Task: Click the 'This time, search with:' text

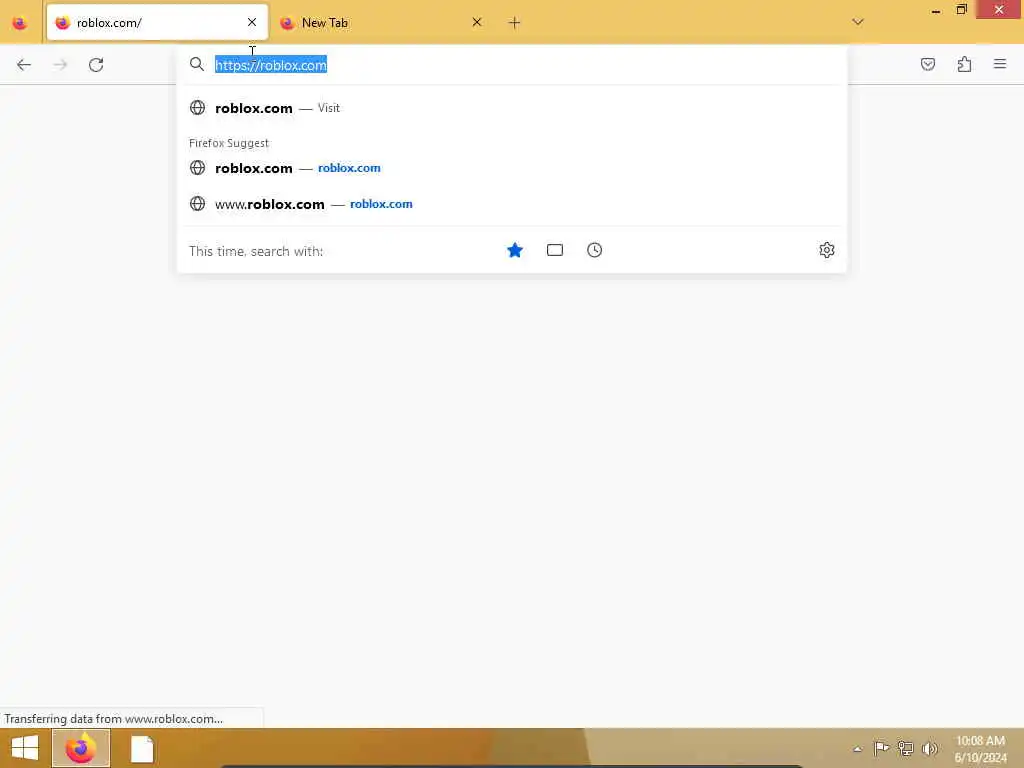Action: (x=256, y=251)
